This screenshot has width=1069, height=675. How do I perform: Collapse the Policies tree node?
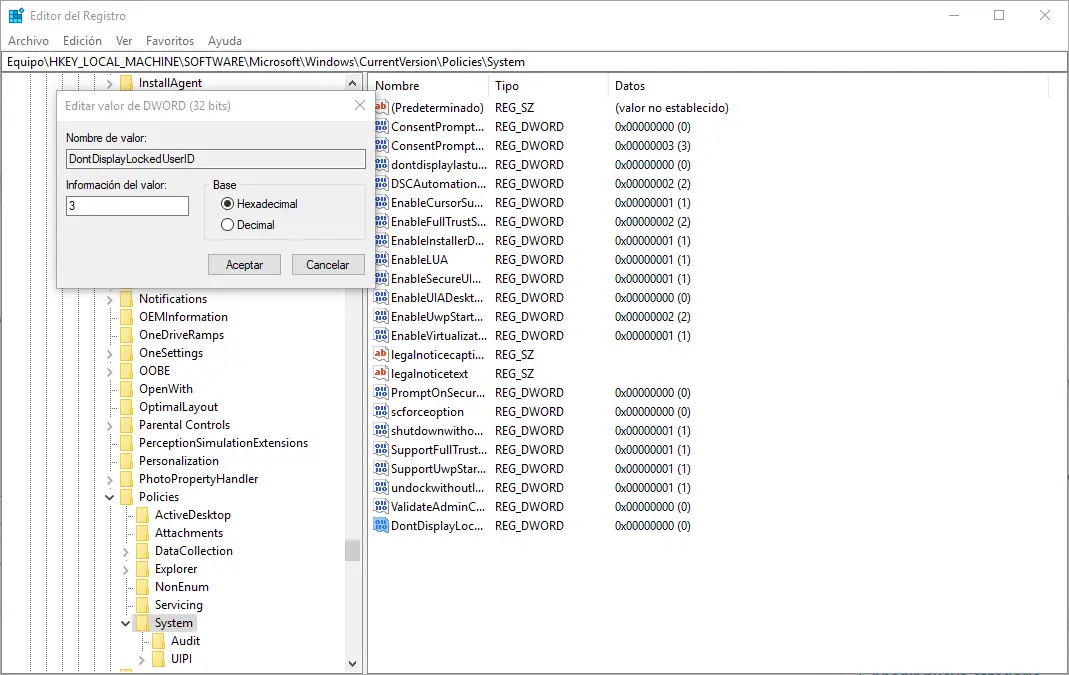click(110, 497)
